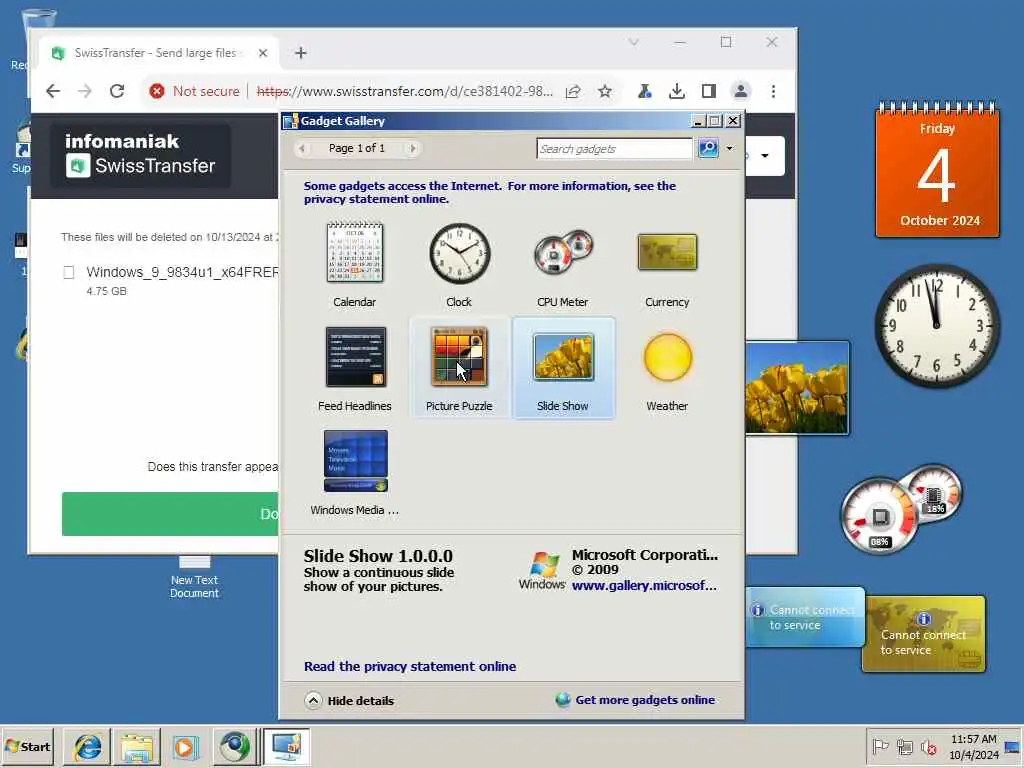Screen dimensions: 1024x768
Task: Click the Search gadgets input field
Action: (x=614, y=148)
